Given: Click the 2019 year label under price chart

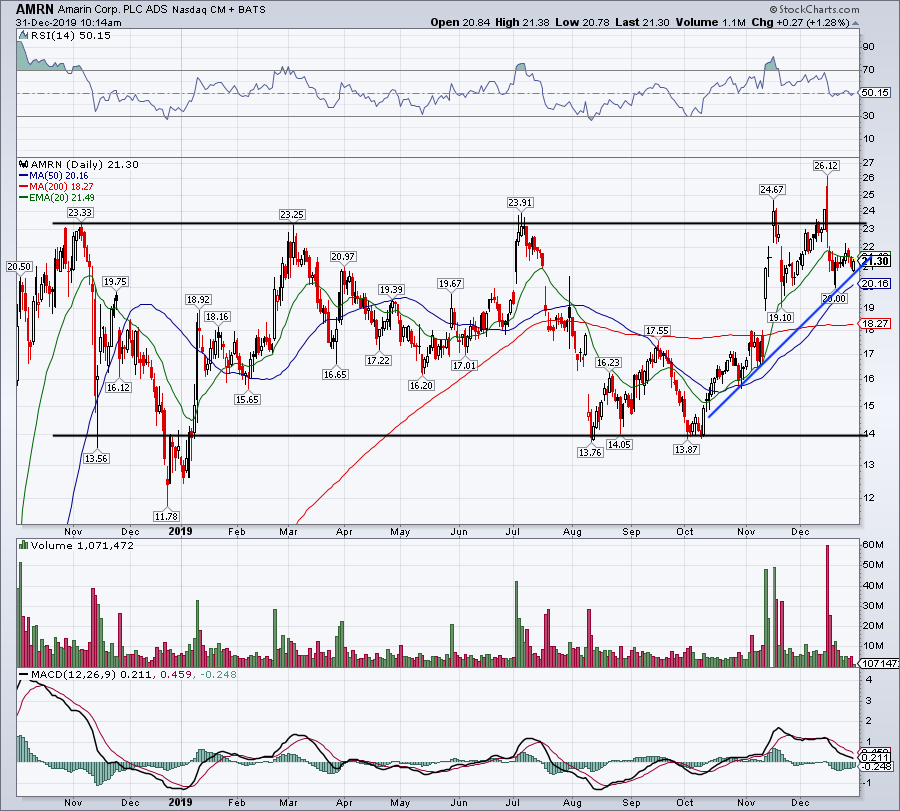Looking at the screenshot, I should [180, 531].
